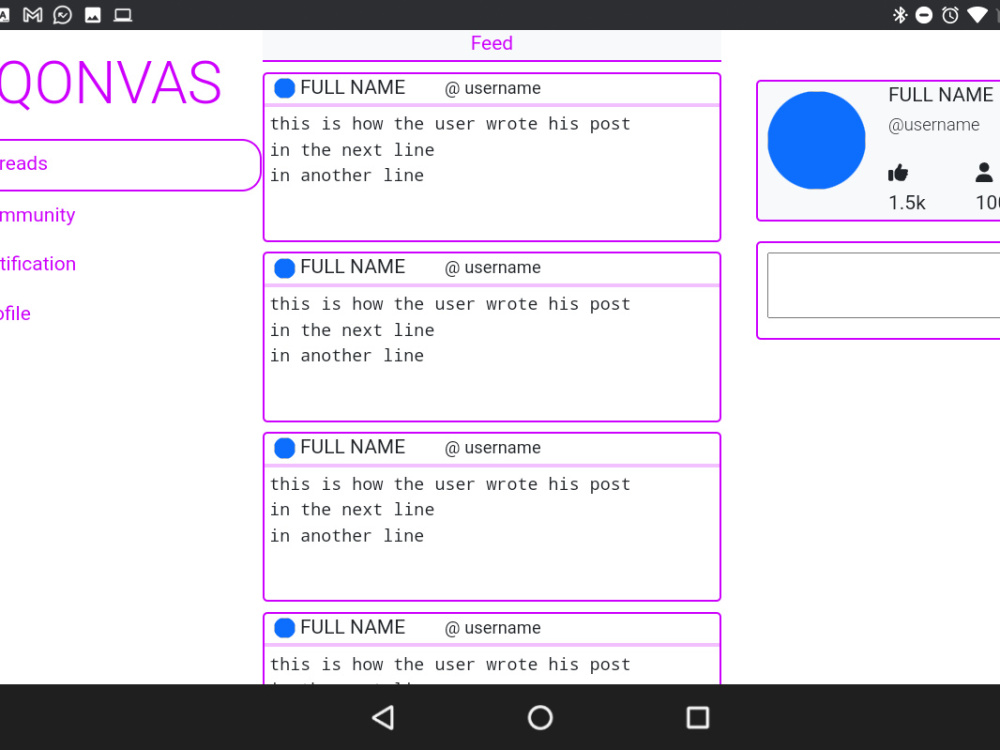This screenshot has height=750, width=1000.
Task: Tap the Gmail icon in status bar
Action: pyautogui.click(x=33, y=15)
